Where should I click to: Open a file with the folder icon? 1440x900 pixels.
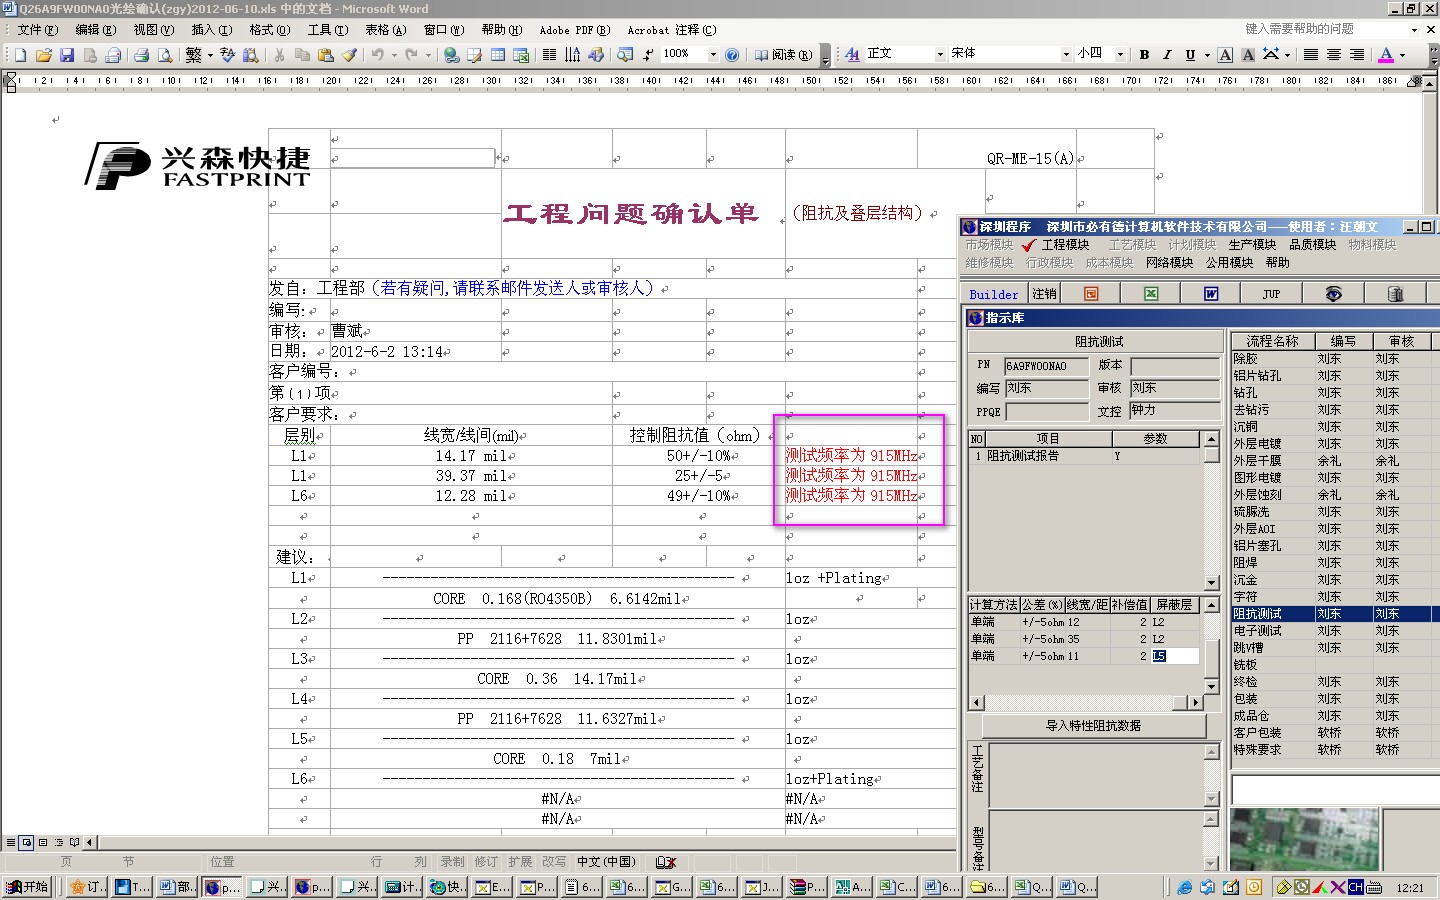(x=43, y=55)
